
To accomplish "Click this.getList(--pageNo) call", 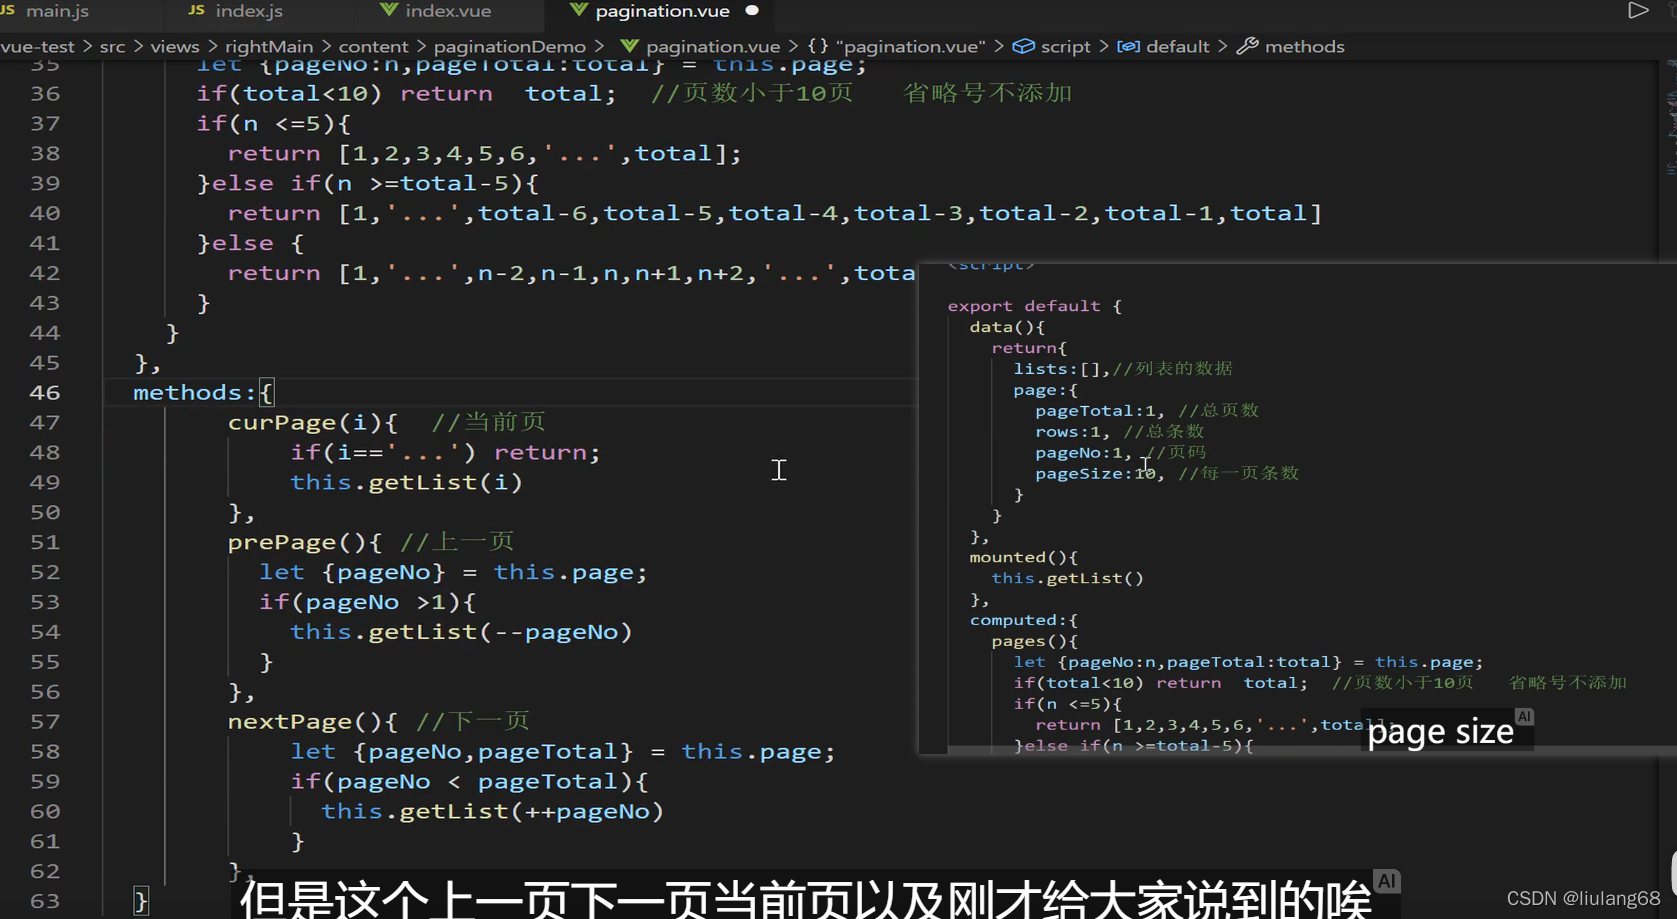I will [x=461, y=632].
